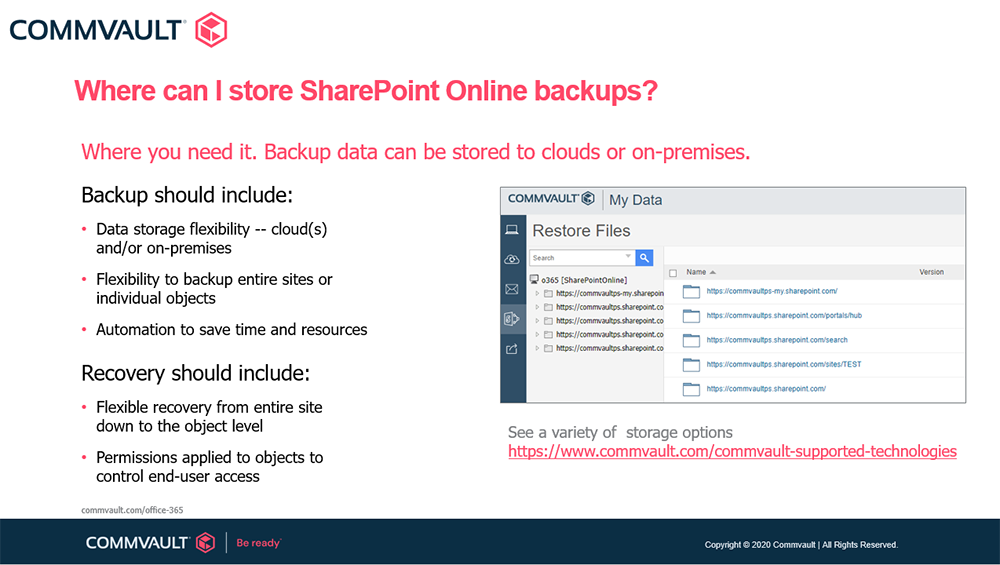
Task: Click the Version column header
Action: point(931,272)
